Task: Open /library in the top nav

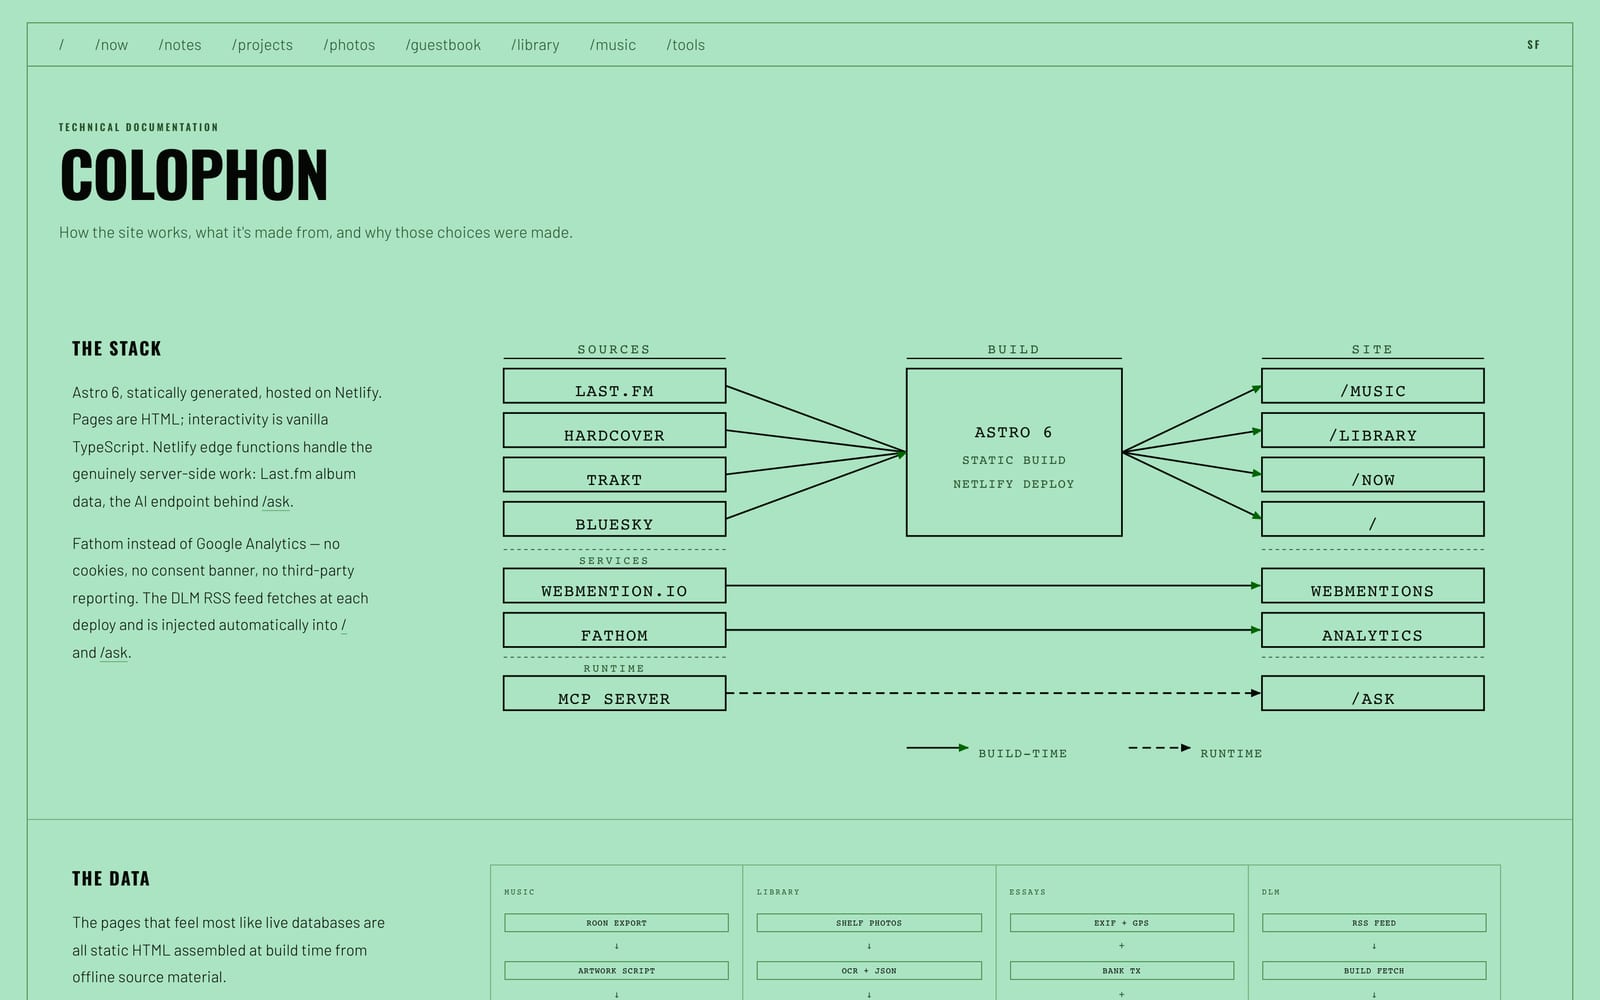Action: click(x=535, y=45)
